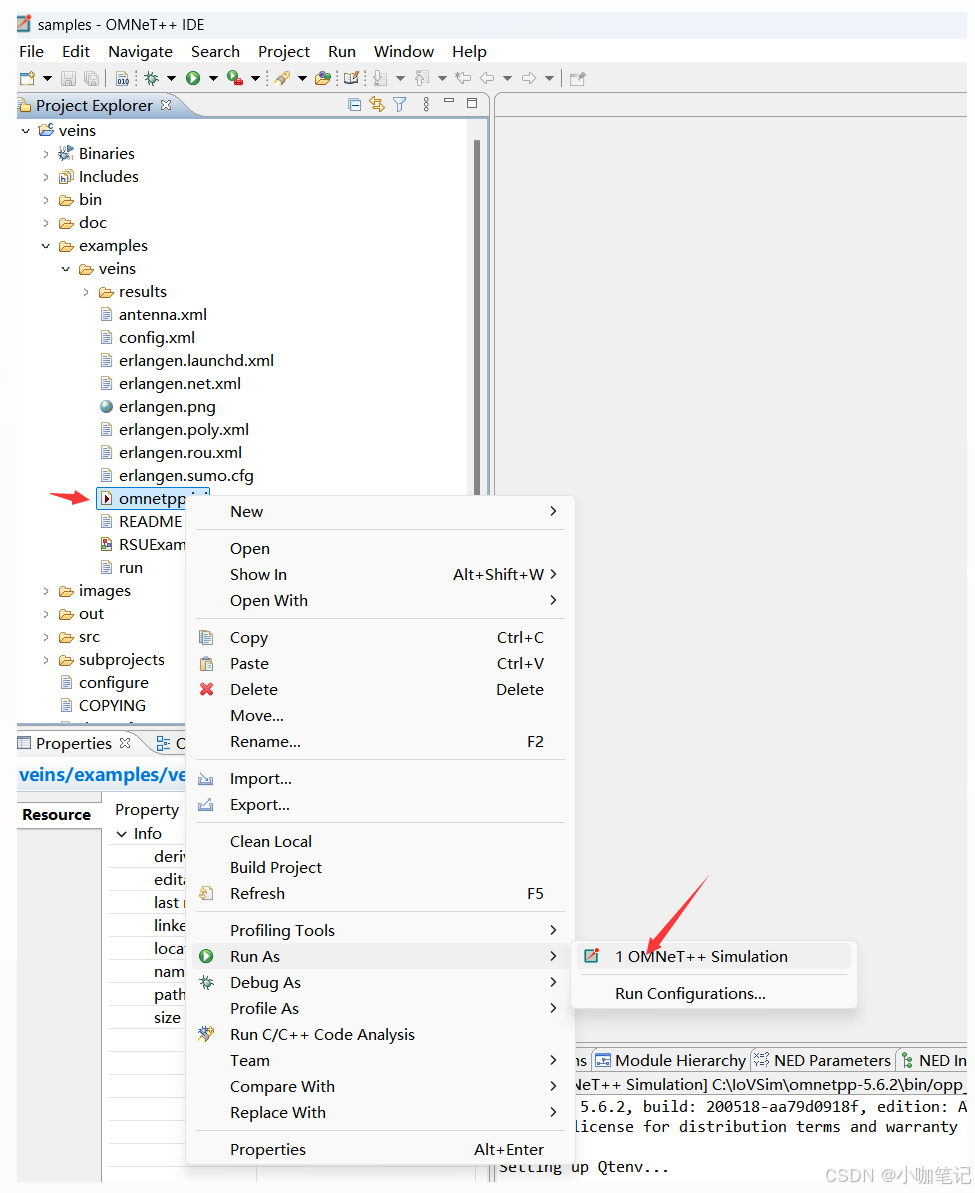Image resolution: width=975 pixels, height=1193 pixels.
Task: Open the Project Explorer view menu icon
Action: [426, 103]
